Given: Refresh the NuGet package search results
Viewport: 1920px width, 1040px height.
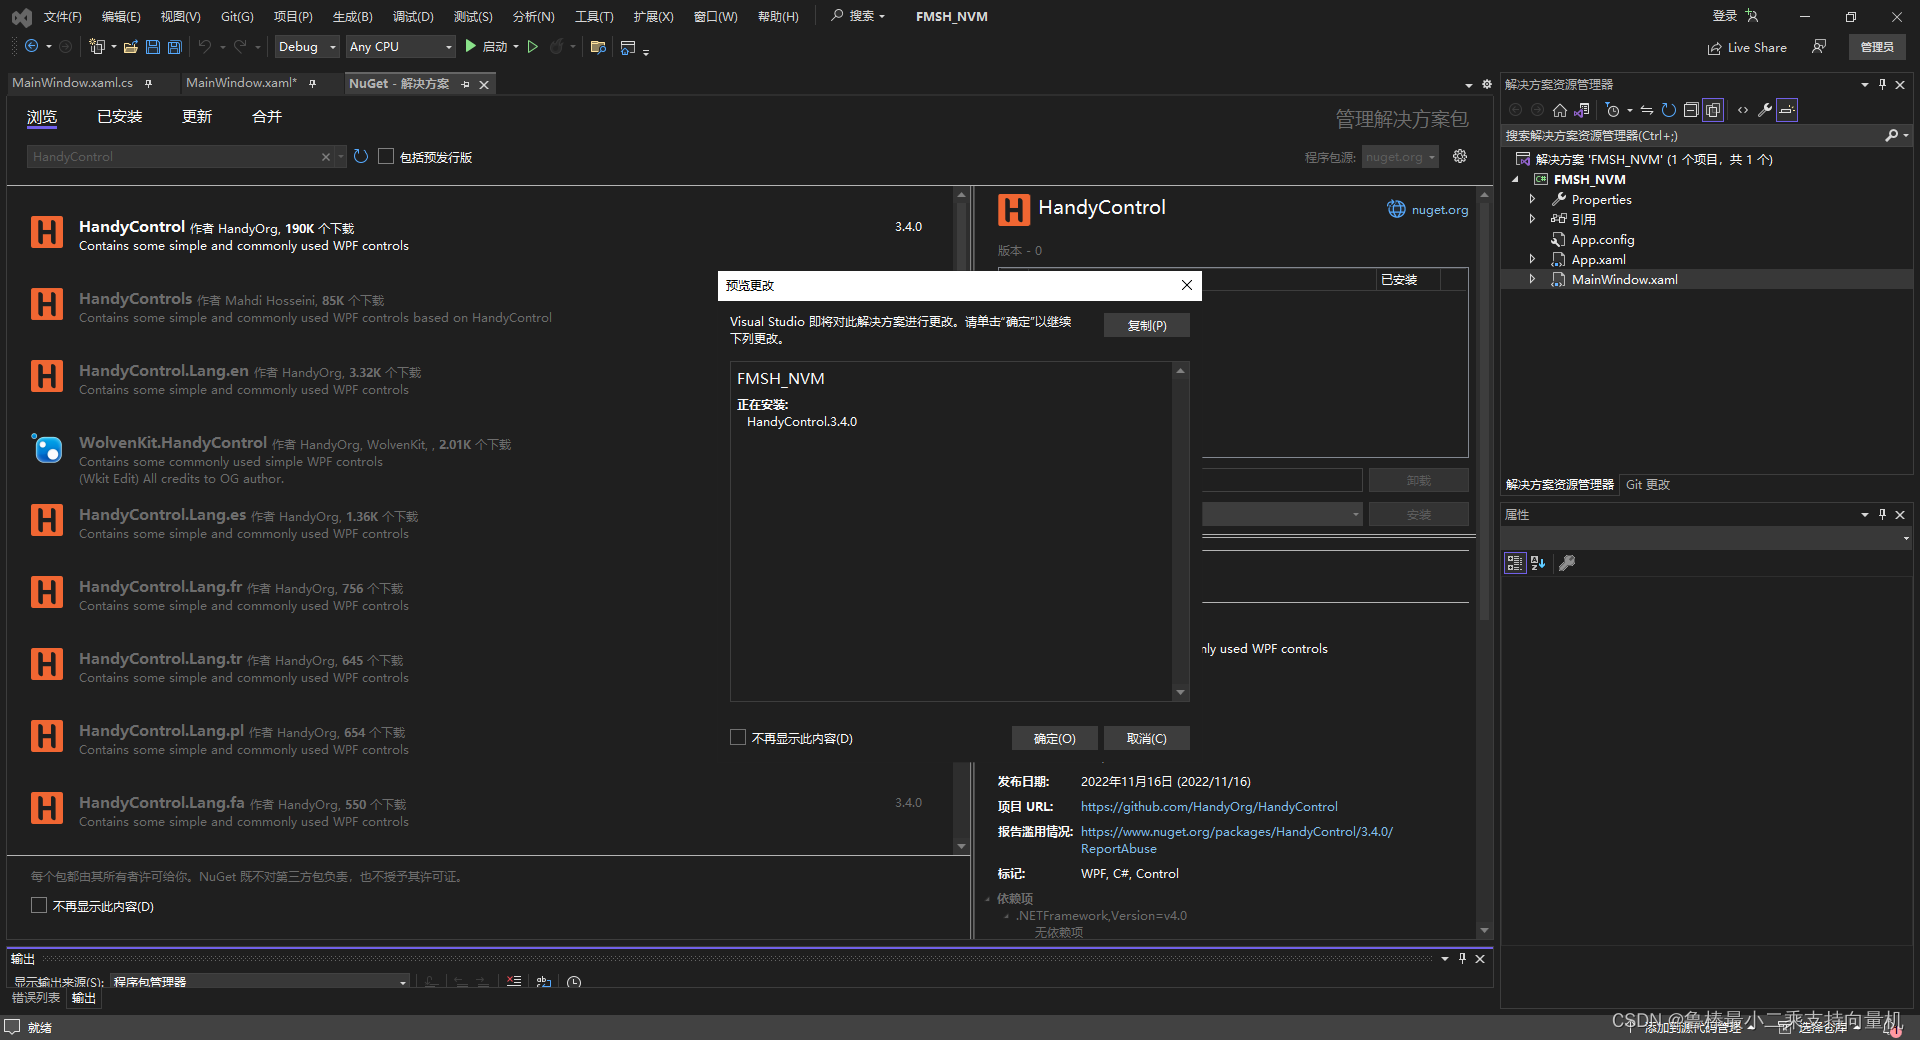Looking at the screenshot, I should tap(361, 156).
